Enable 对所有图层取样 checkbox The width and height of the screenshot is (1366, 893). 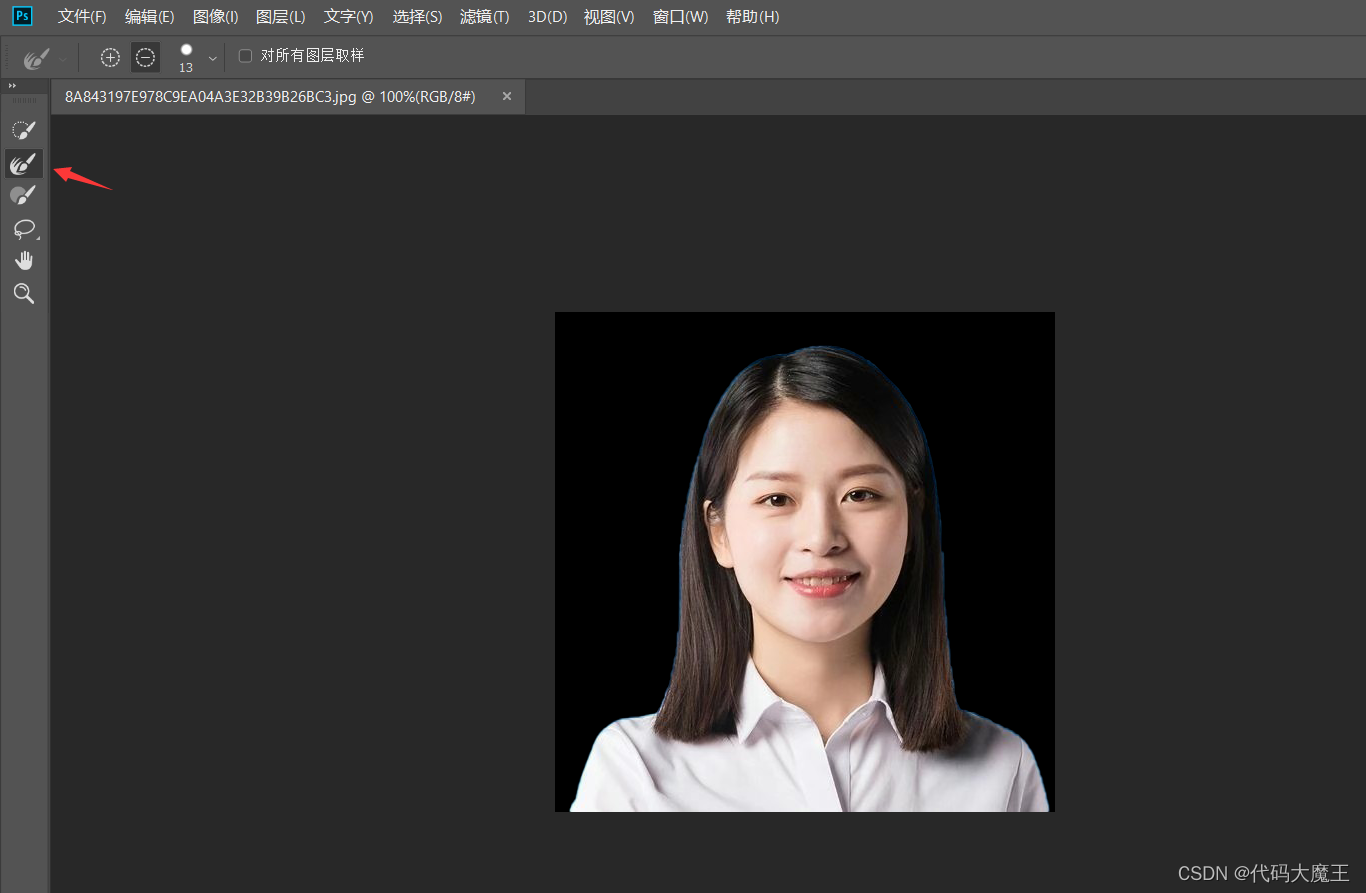tap(245, 56)
